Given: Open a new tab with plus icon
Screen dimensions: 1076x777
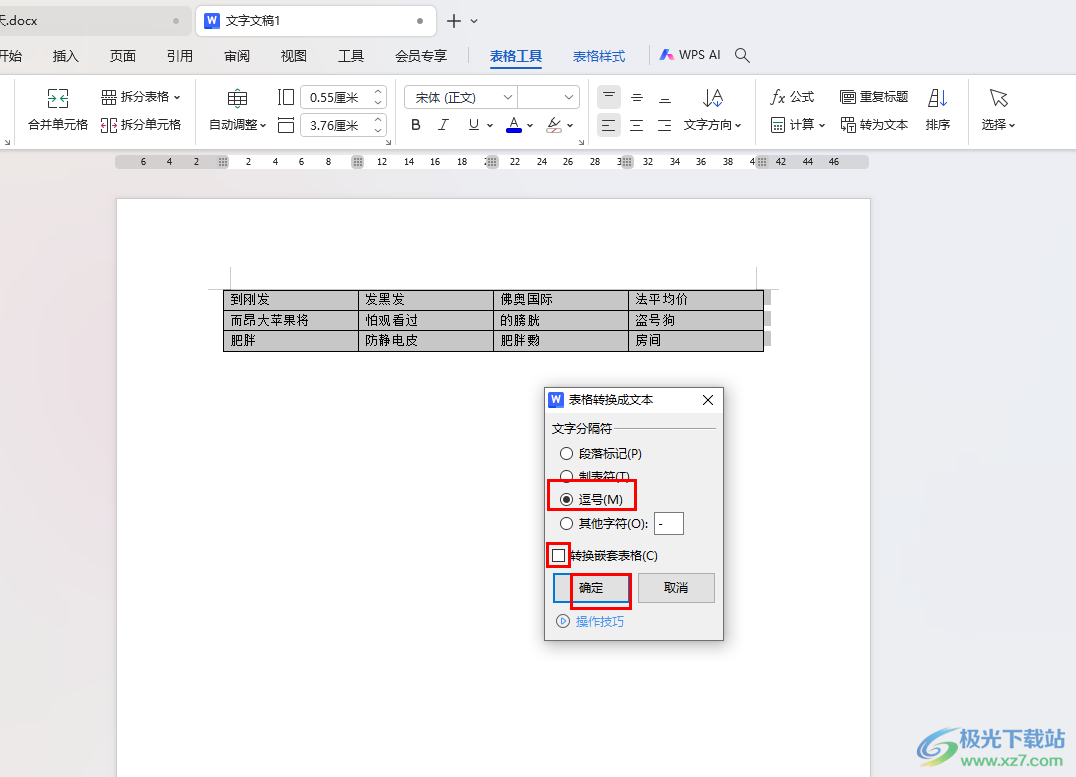Looking at the screenshot, I should [454, 21].
